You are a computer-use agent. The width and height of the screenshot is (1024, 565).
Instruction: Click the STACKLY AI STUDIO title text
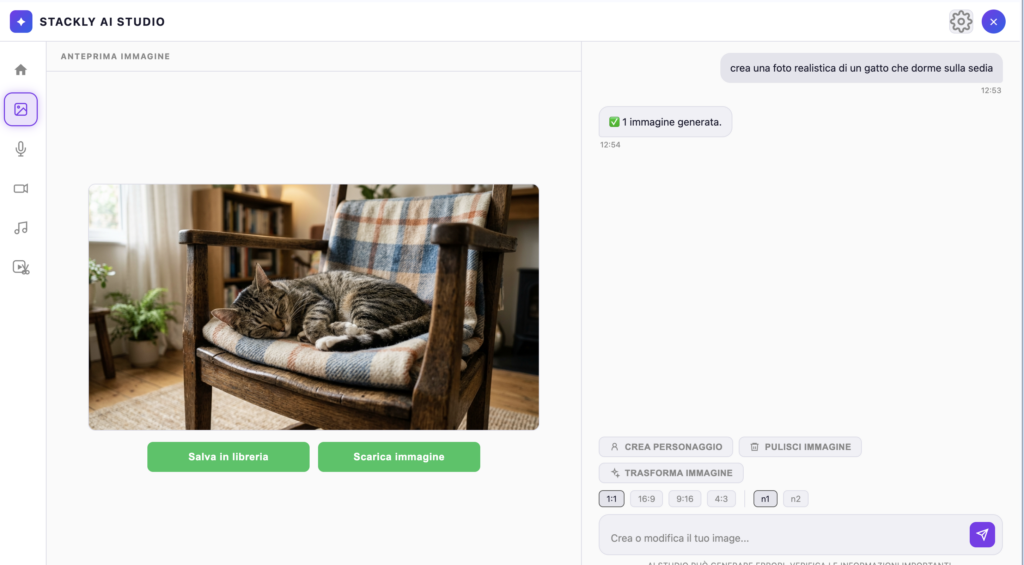point(103,22)
